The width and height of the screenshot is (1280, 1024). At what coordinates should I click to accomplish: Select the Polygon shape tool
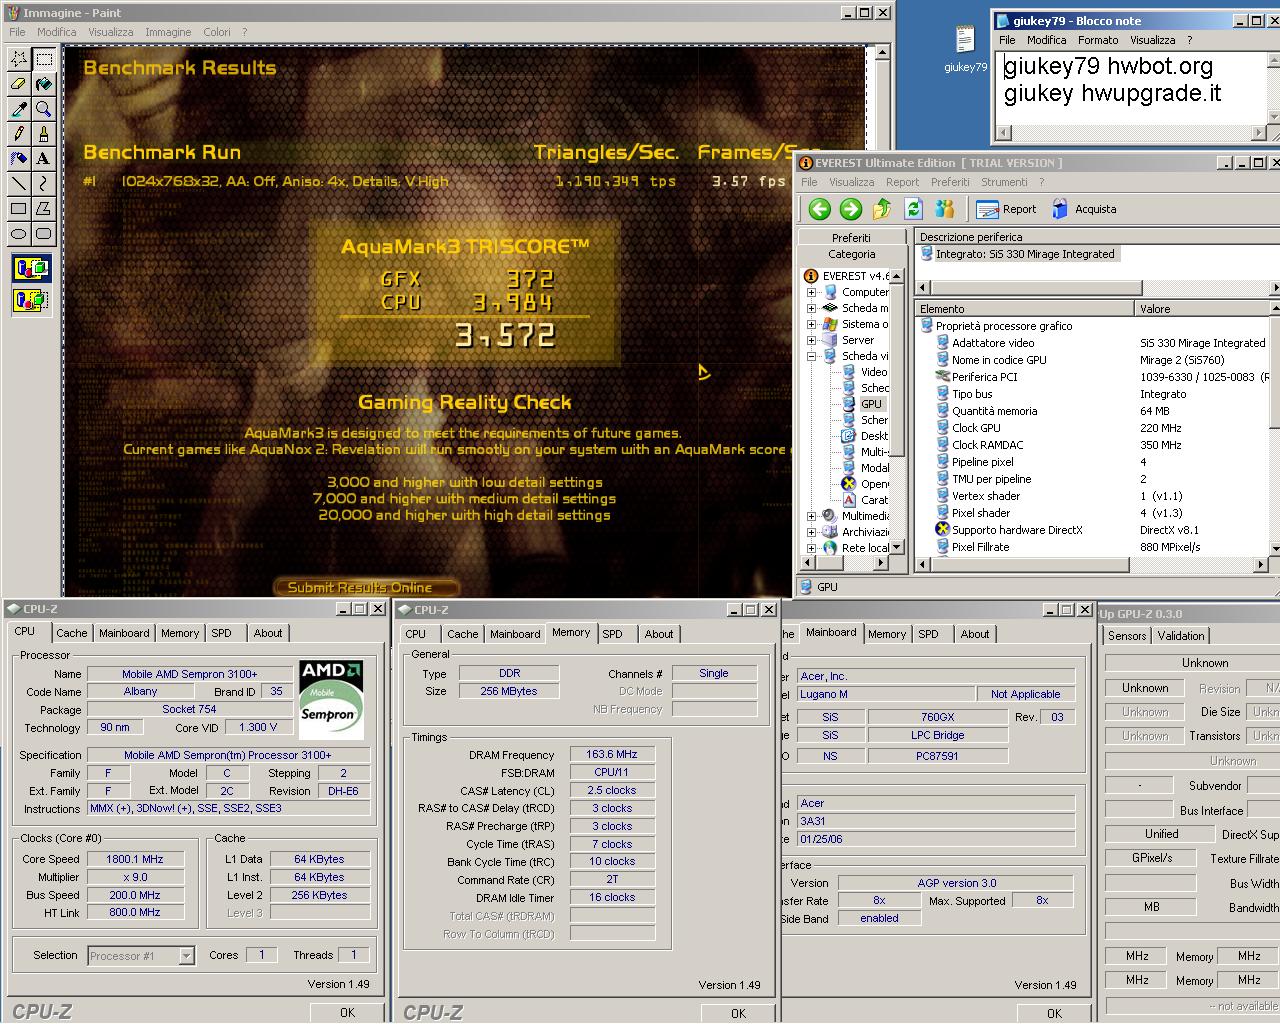[x=43, y=209]
